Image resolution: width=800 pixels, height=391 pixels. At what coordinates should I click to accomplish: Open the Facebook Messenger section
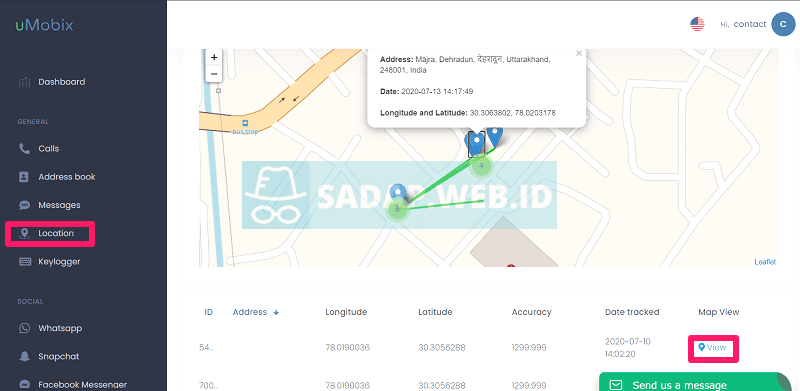point(82,384)
